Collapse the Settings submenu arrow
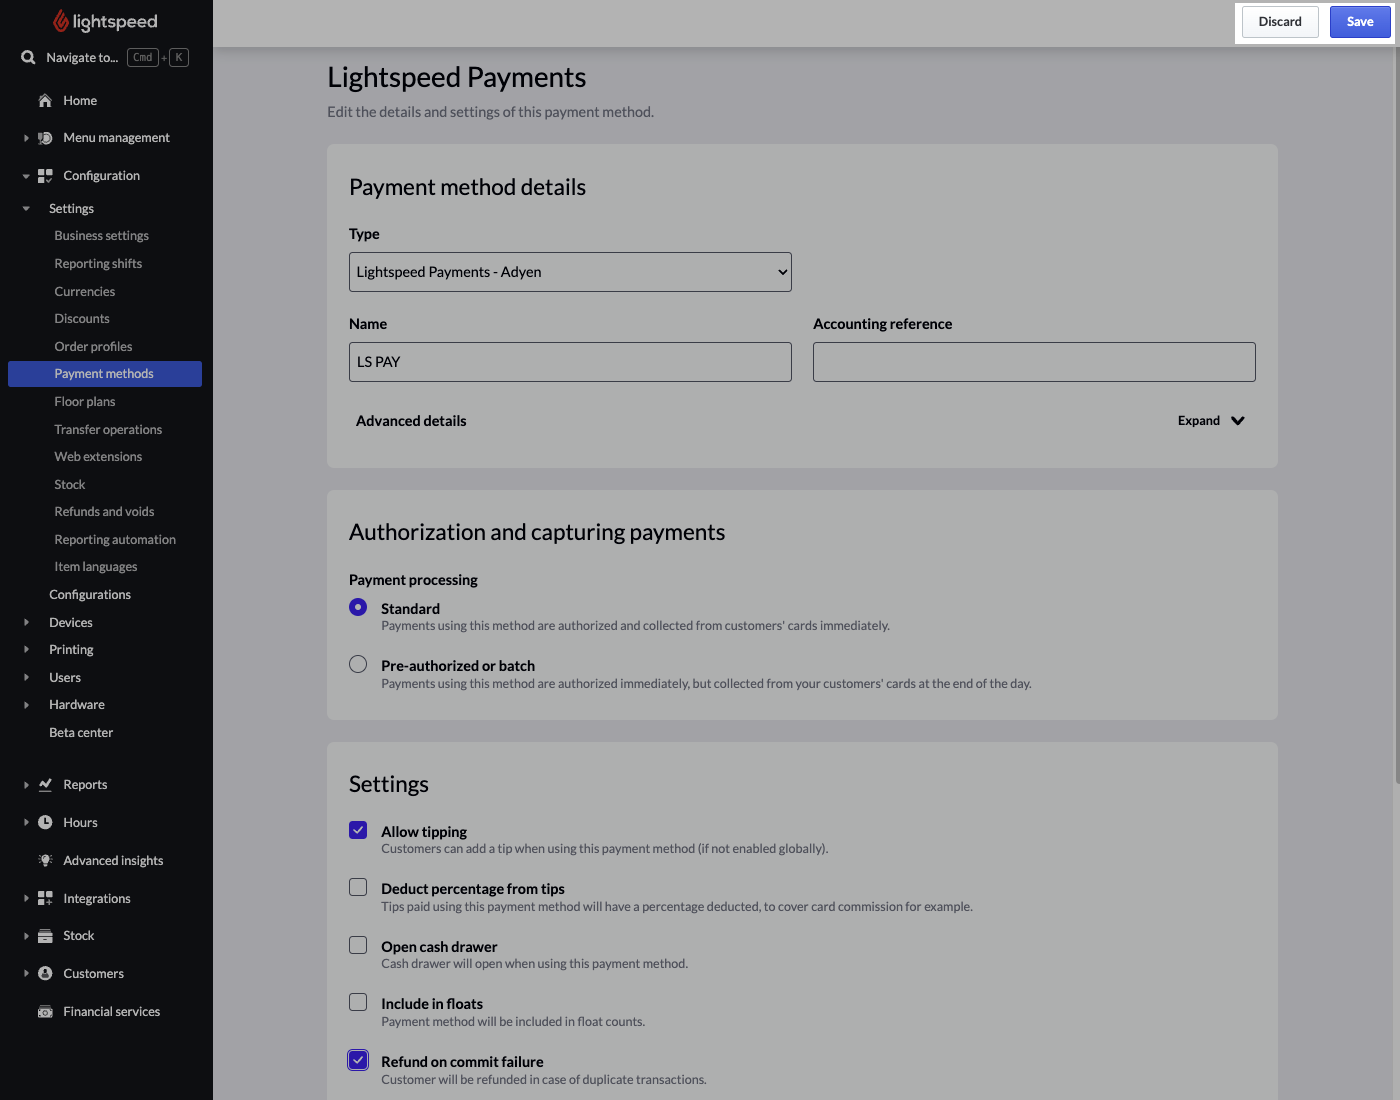The height and width of the screenshot is (1100, 1400). [26, 209]
